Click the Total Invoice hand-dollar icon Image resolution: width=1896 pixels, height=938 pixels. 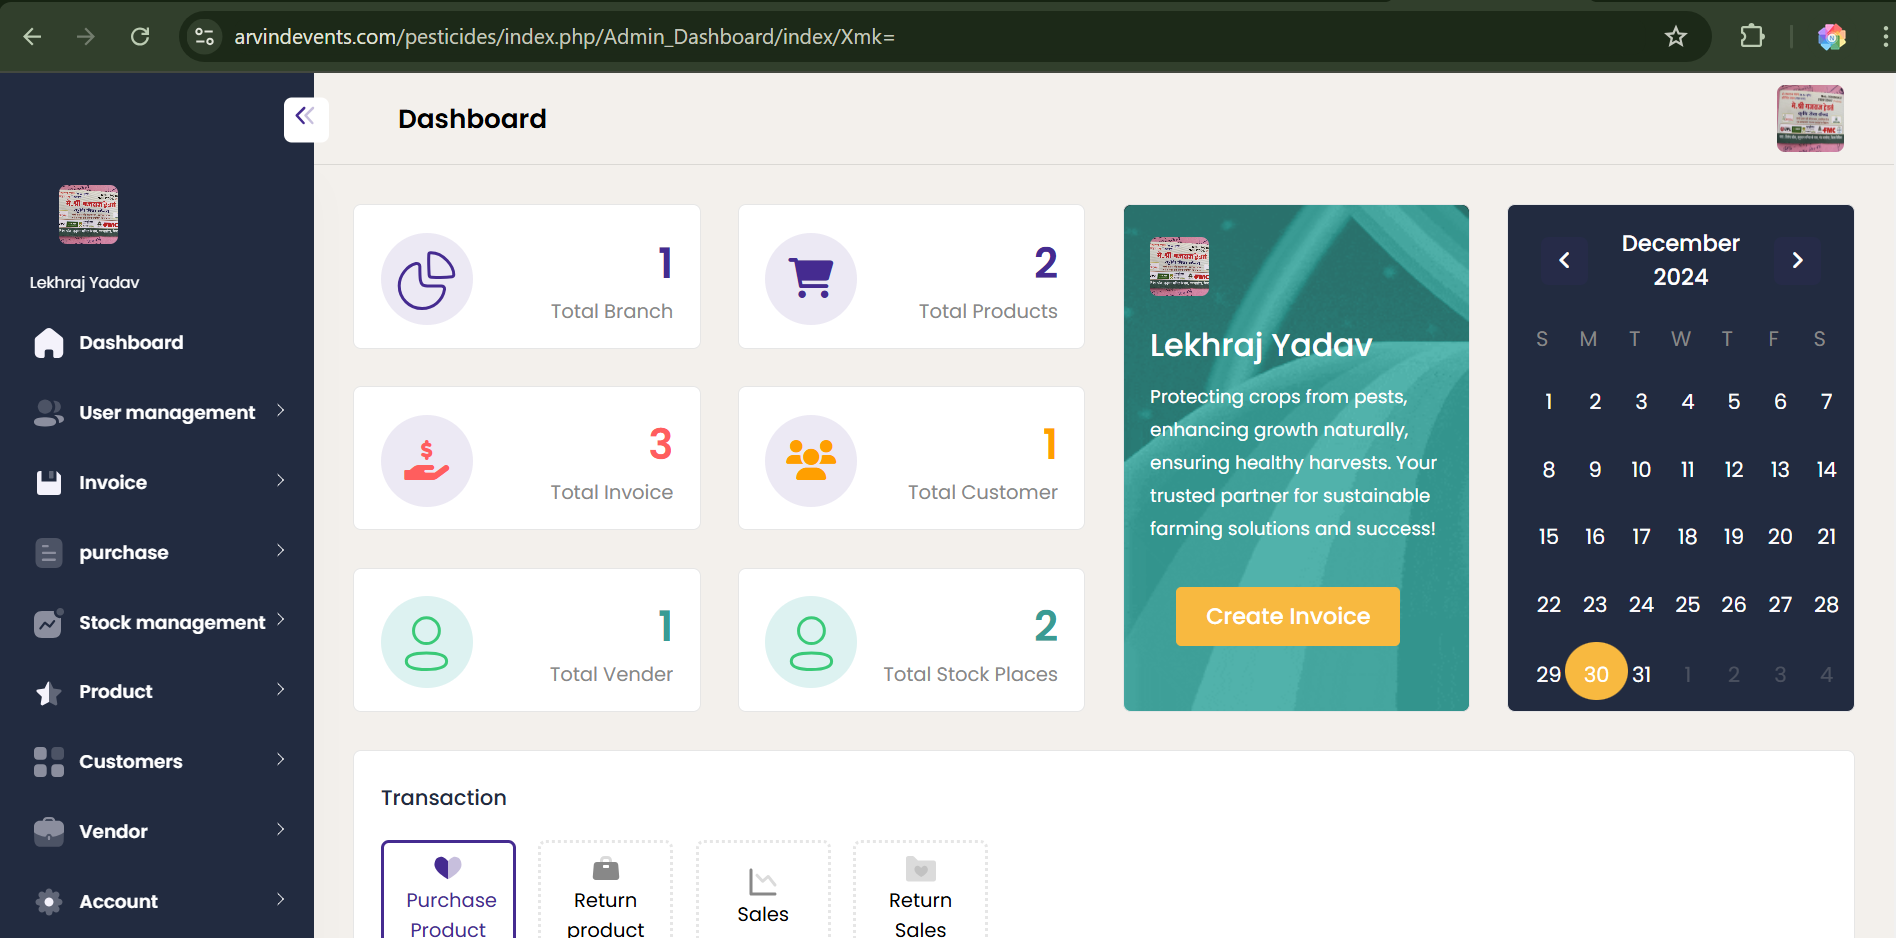[x=426, y=461]
